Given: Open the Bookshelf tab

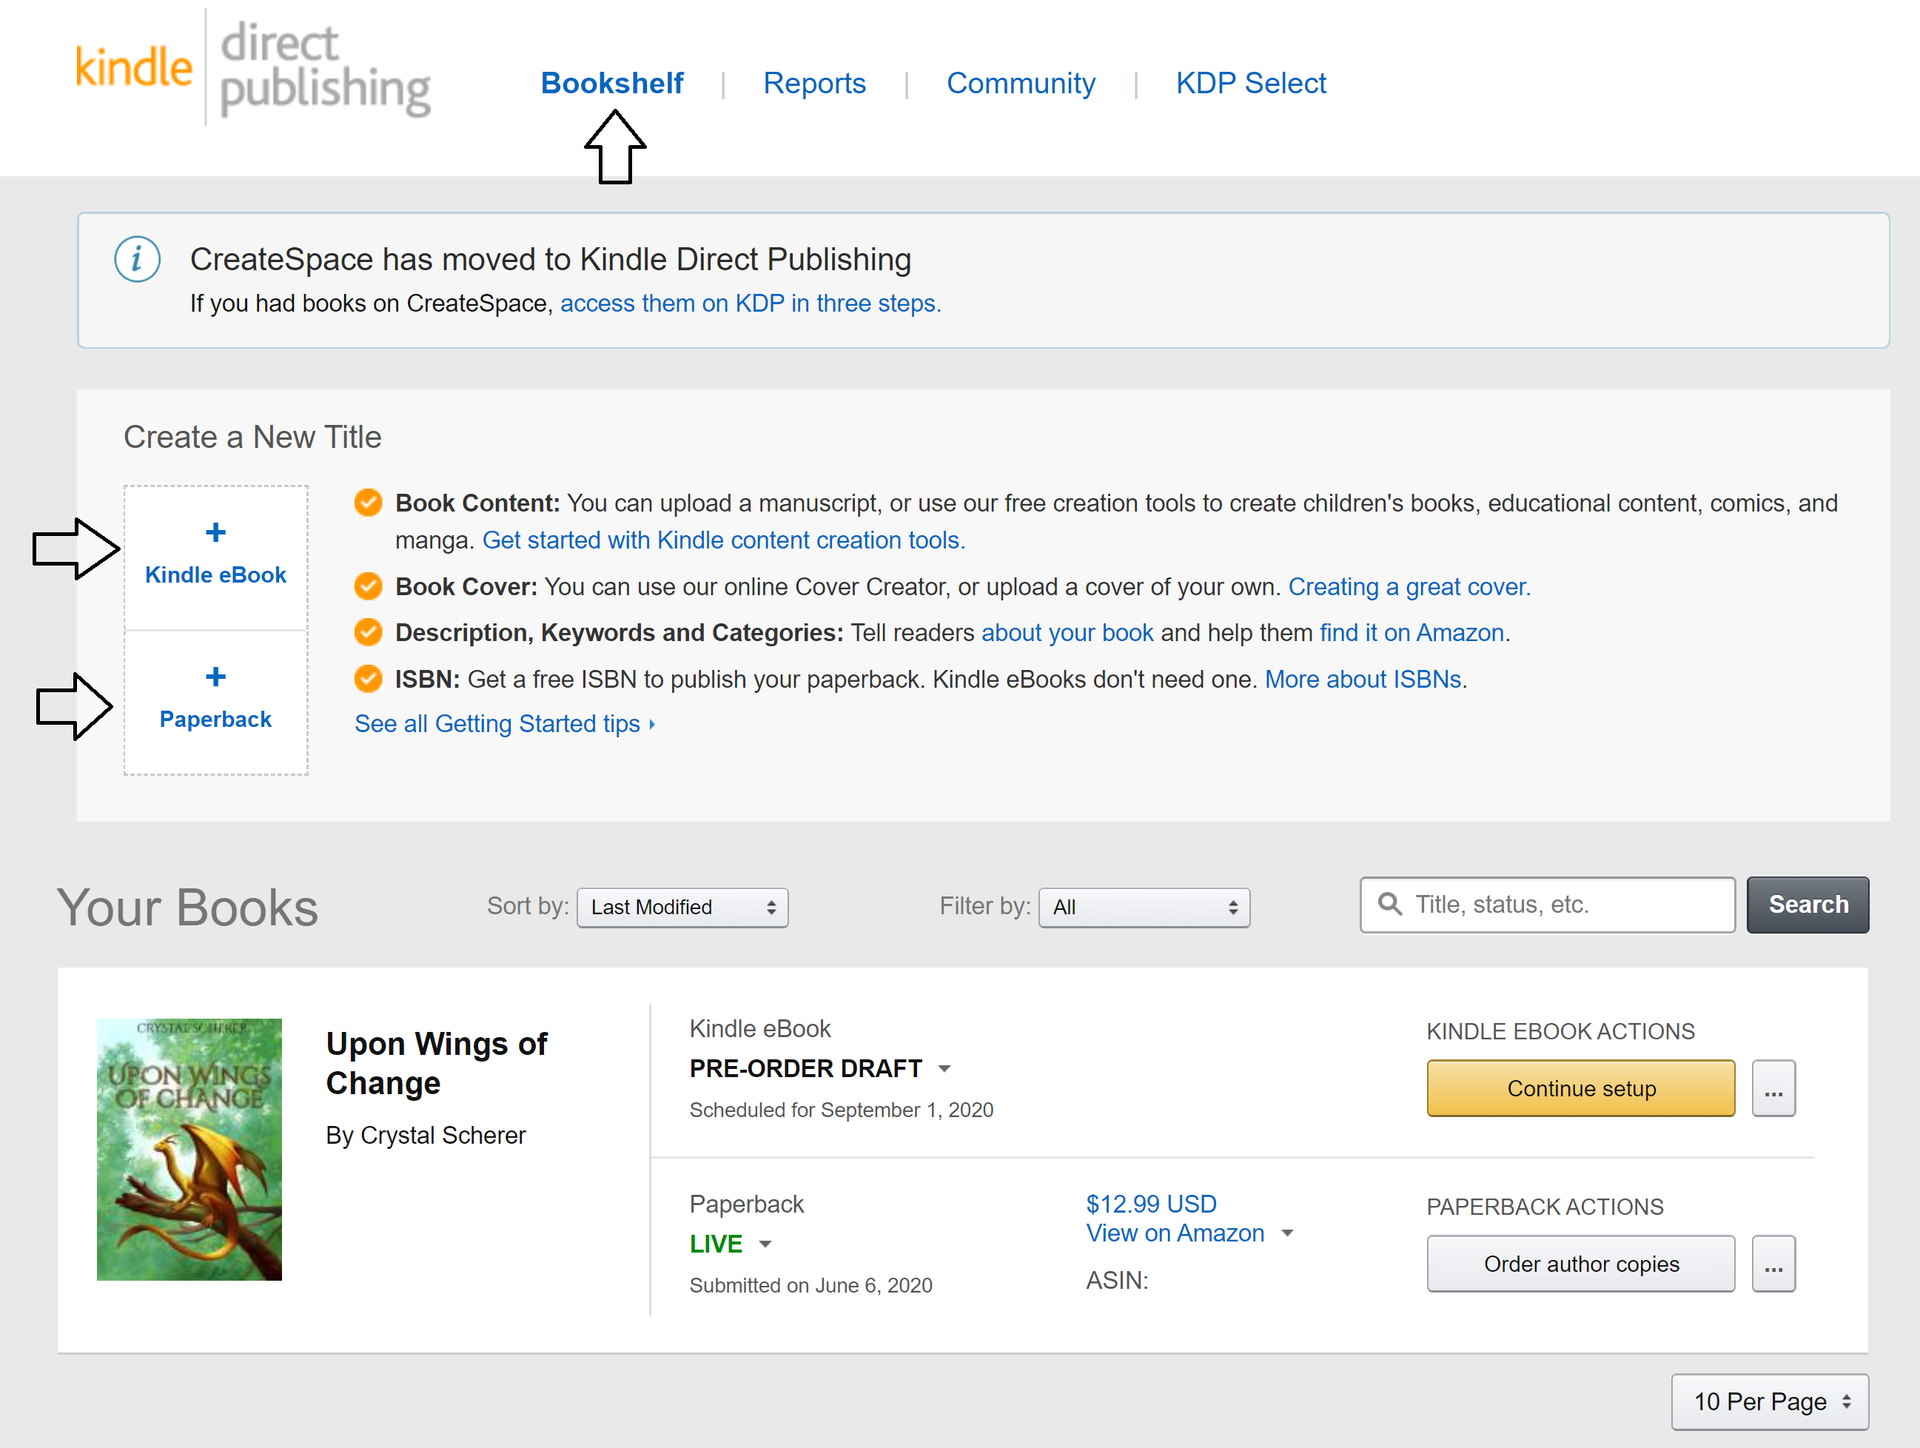Looking at the screenshot, I should point(612,83).
